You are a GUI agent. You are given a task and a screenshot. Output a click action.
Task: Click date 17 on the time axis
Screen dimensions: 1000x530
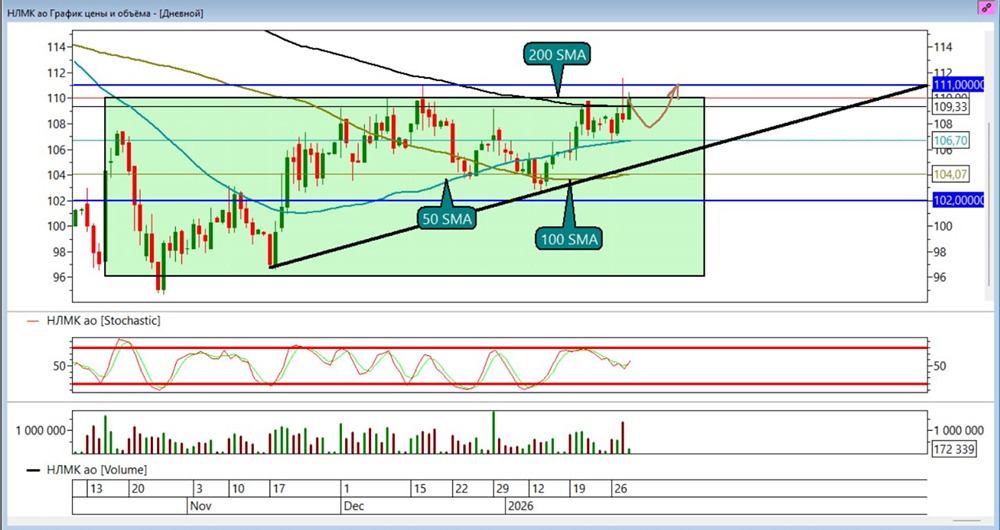pos(279,490)
